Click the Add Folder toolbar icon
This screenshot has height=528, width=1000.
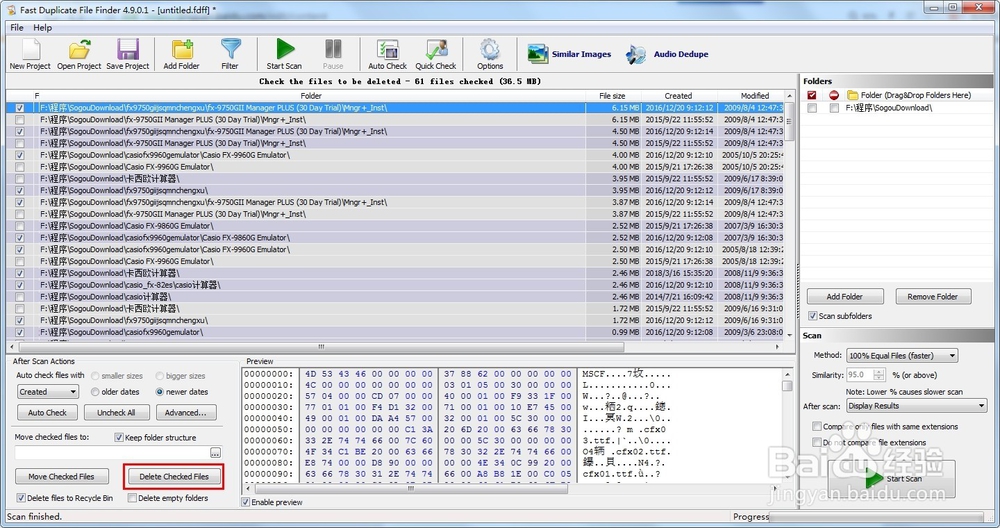[x=181, y=54]
